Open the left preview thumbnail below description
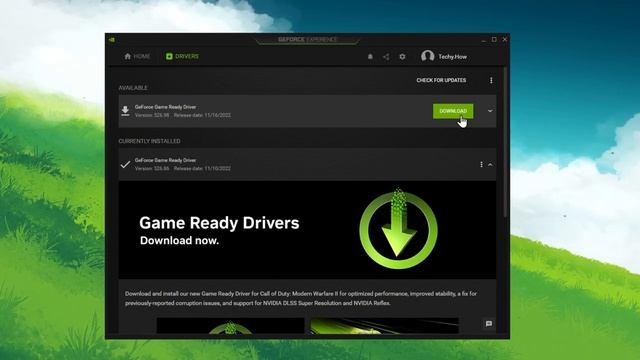Screen dimensions: 640x360 (x=230, y=326)
